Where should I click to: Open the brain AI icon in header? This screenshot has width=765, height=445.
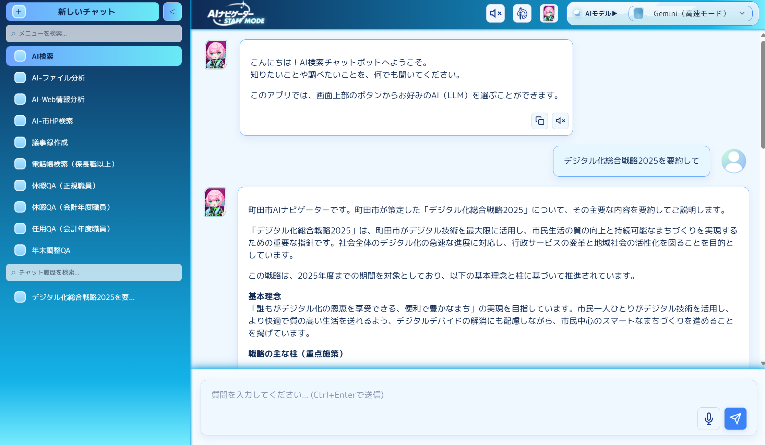(x=522, y=13)
